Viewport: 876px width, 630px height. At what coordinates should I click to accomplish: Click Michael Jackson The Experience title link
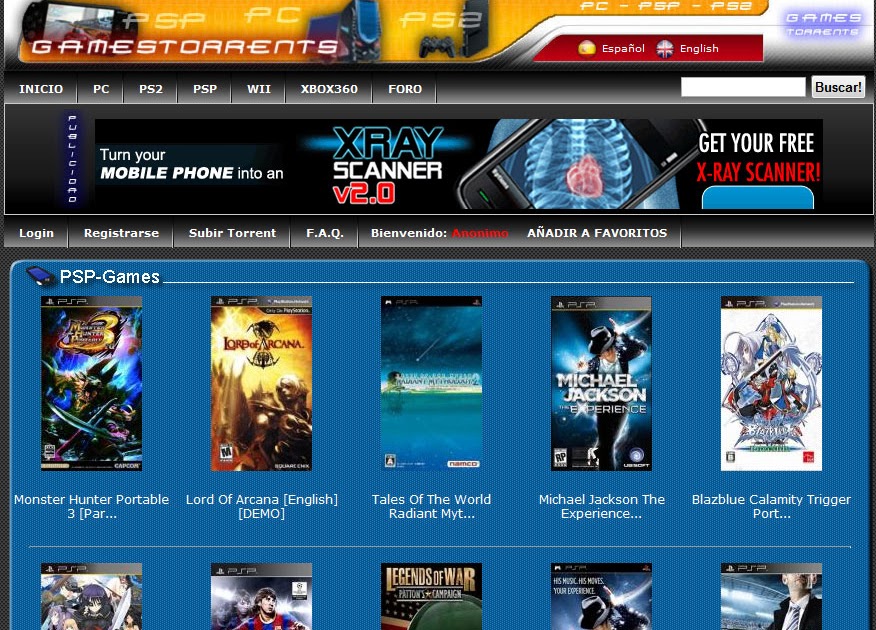coord(602,506)
